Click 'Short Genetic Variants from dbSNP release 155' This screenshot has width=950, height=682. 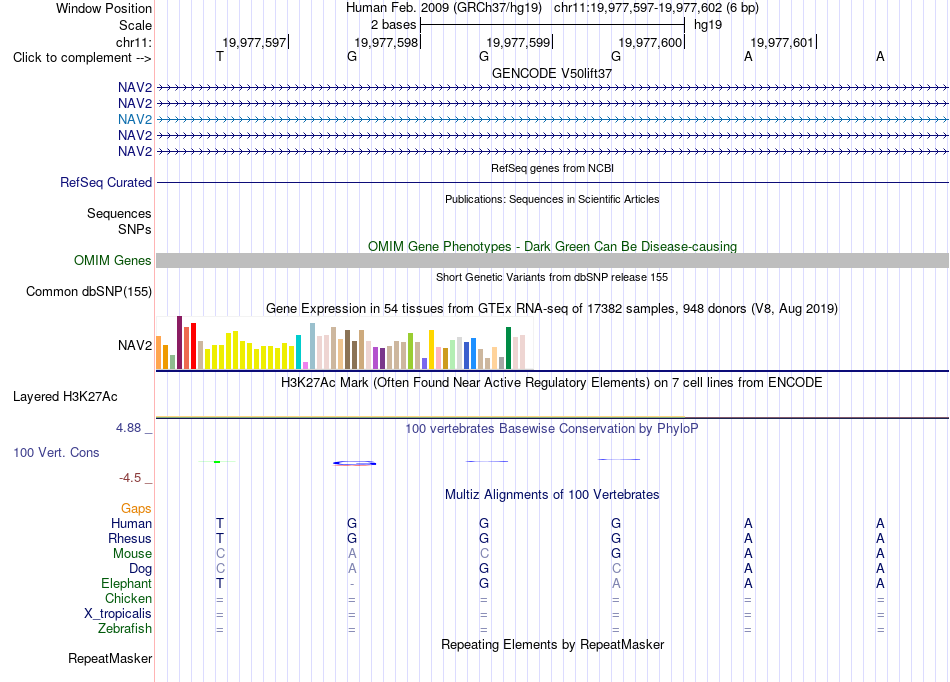tap(552, 277)
